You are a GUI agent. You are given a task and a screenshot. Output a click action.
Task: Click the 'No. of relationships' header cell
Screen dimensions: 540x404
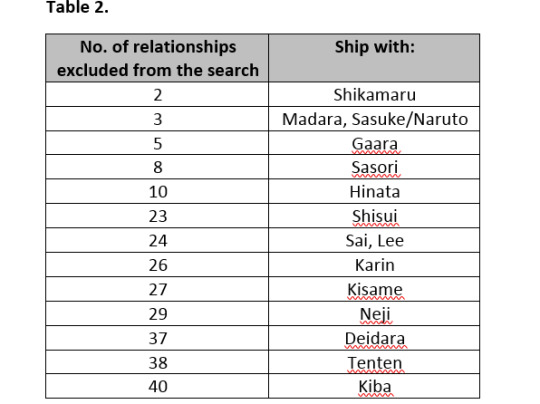(157, 58)
